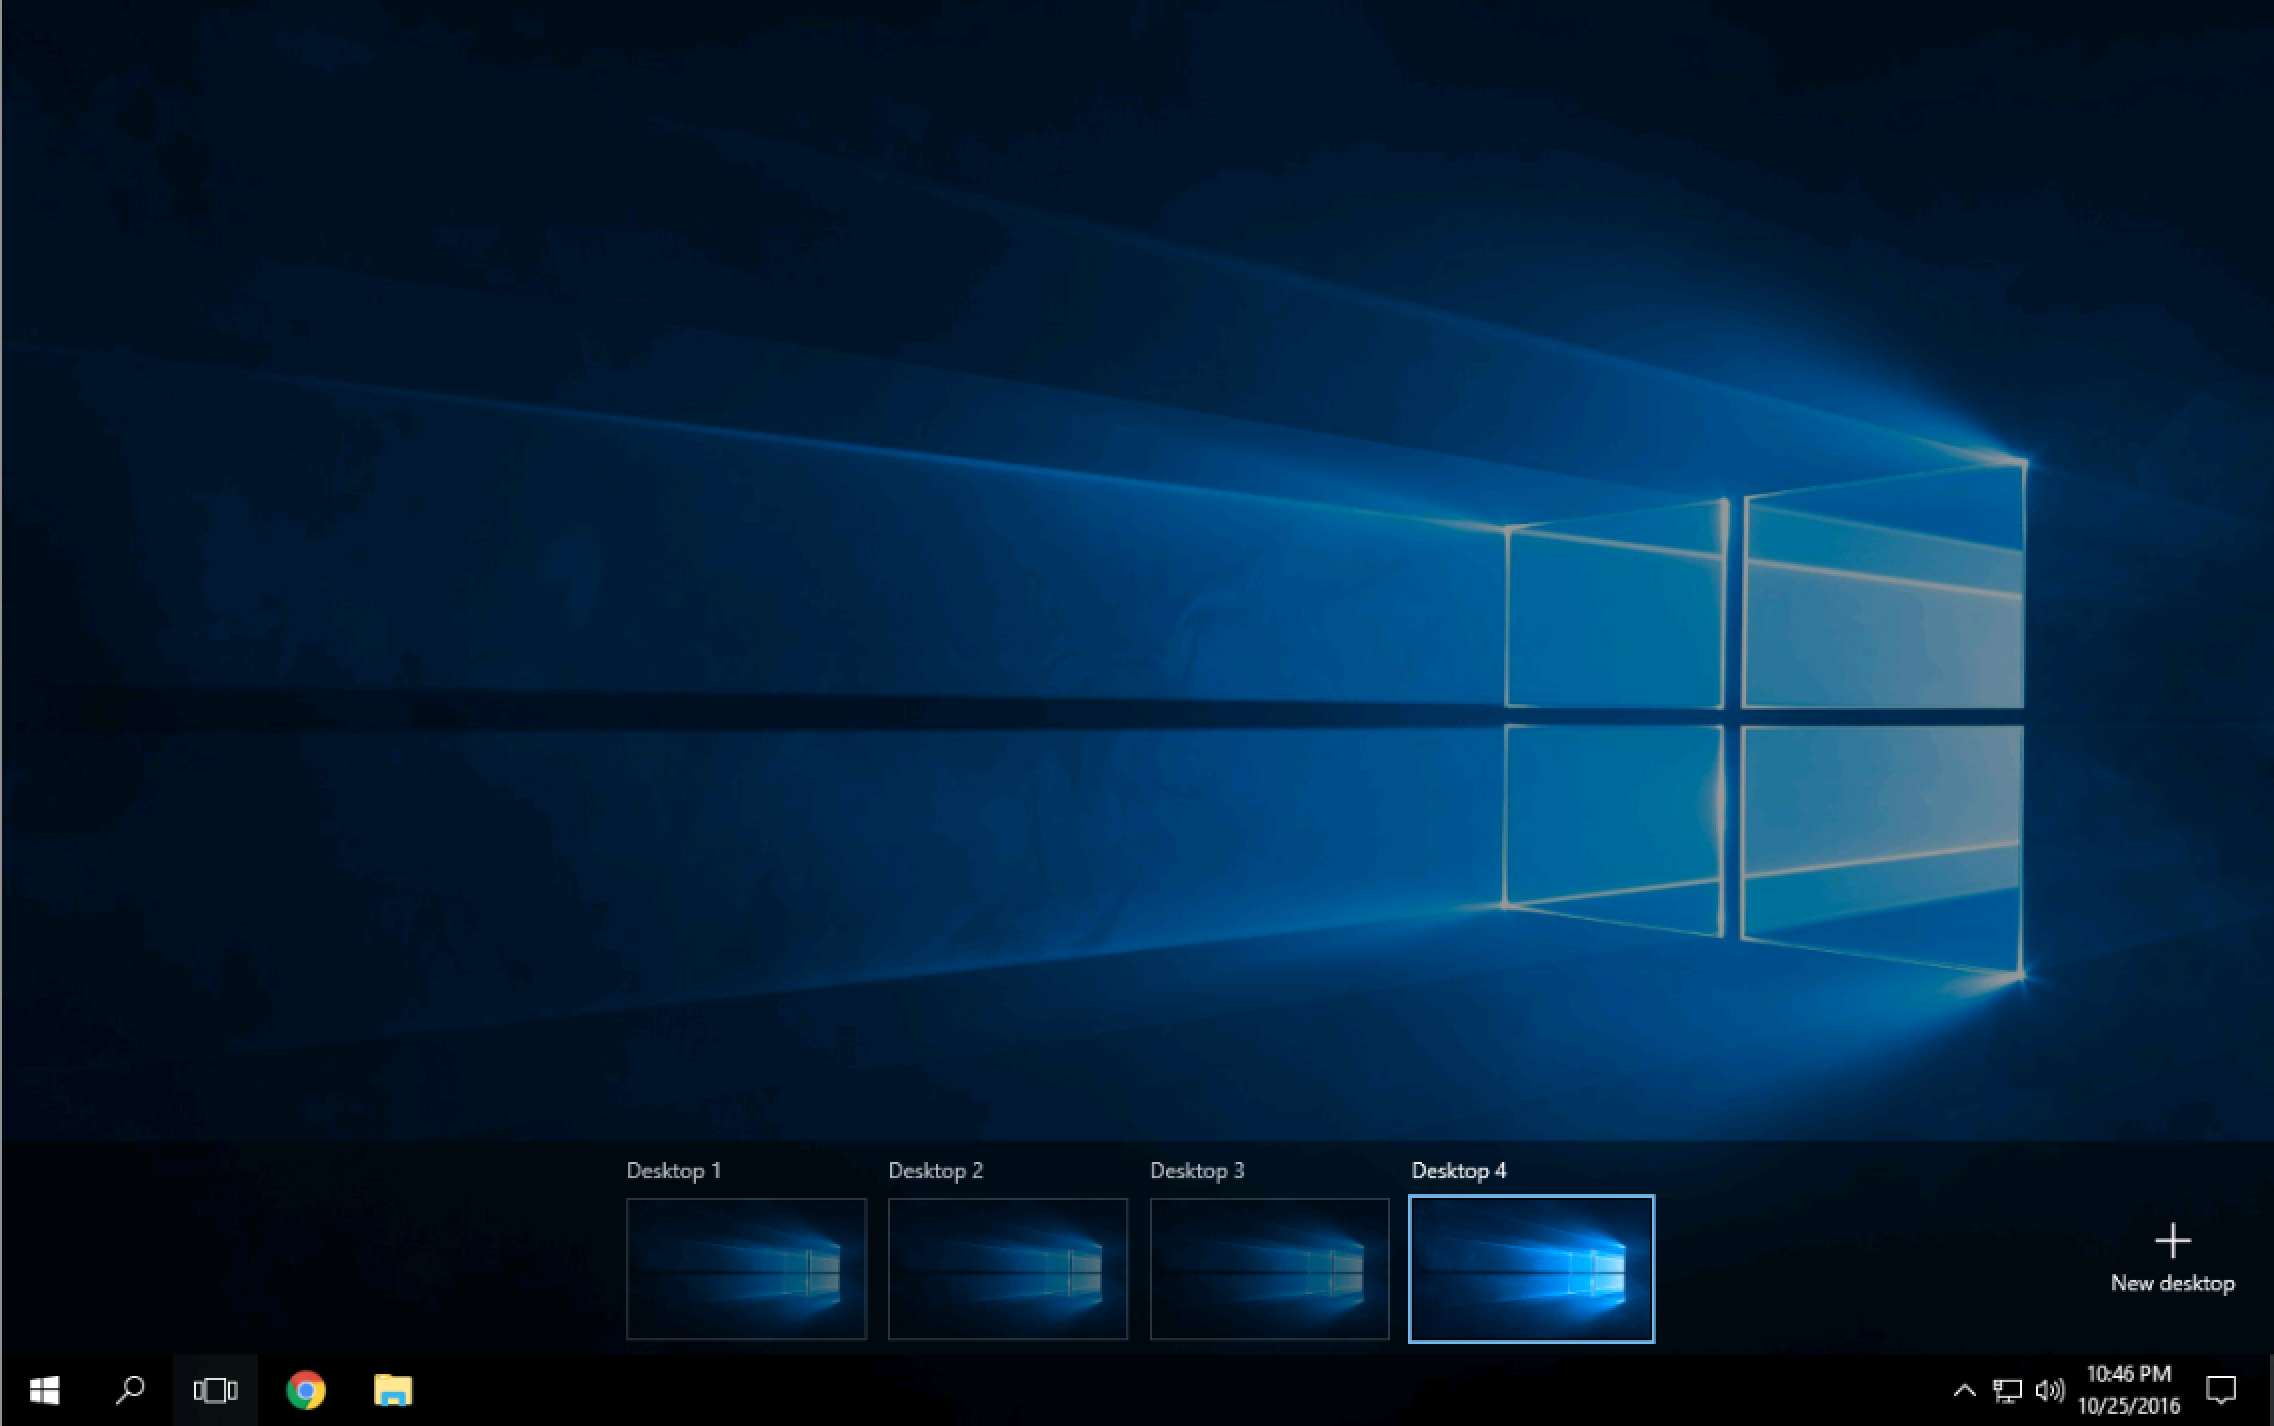Screen dimensions: 2274x1426
Task: Open the clock and date flyout
Action: tap(2128, 1390)
